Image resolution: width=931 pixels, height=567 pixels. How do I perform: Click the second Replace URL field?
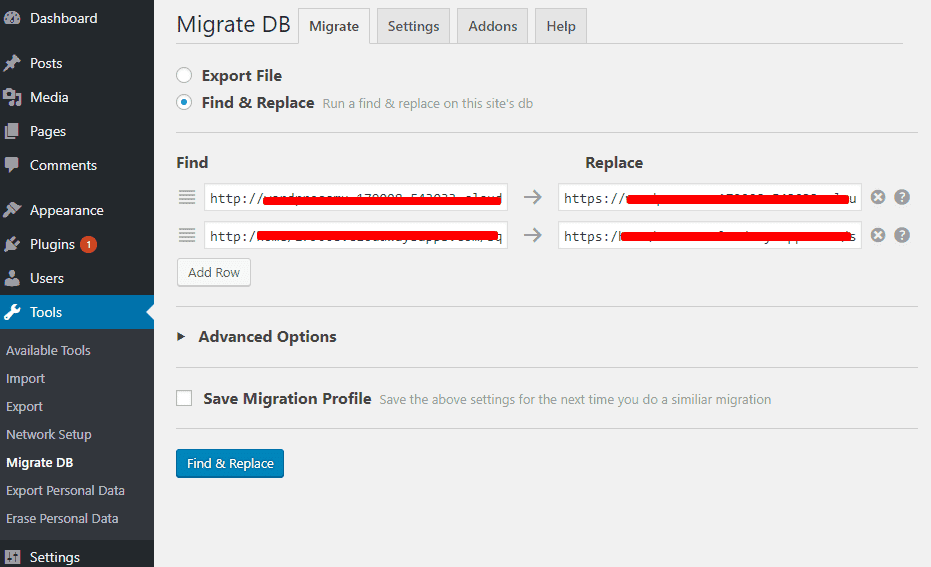[x=710, y=235]
